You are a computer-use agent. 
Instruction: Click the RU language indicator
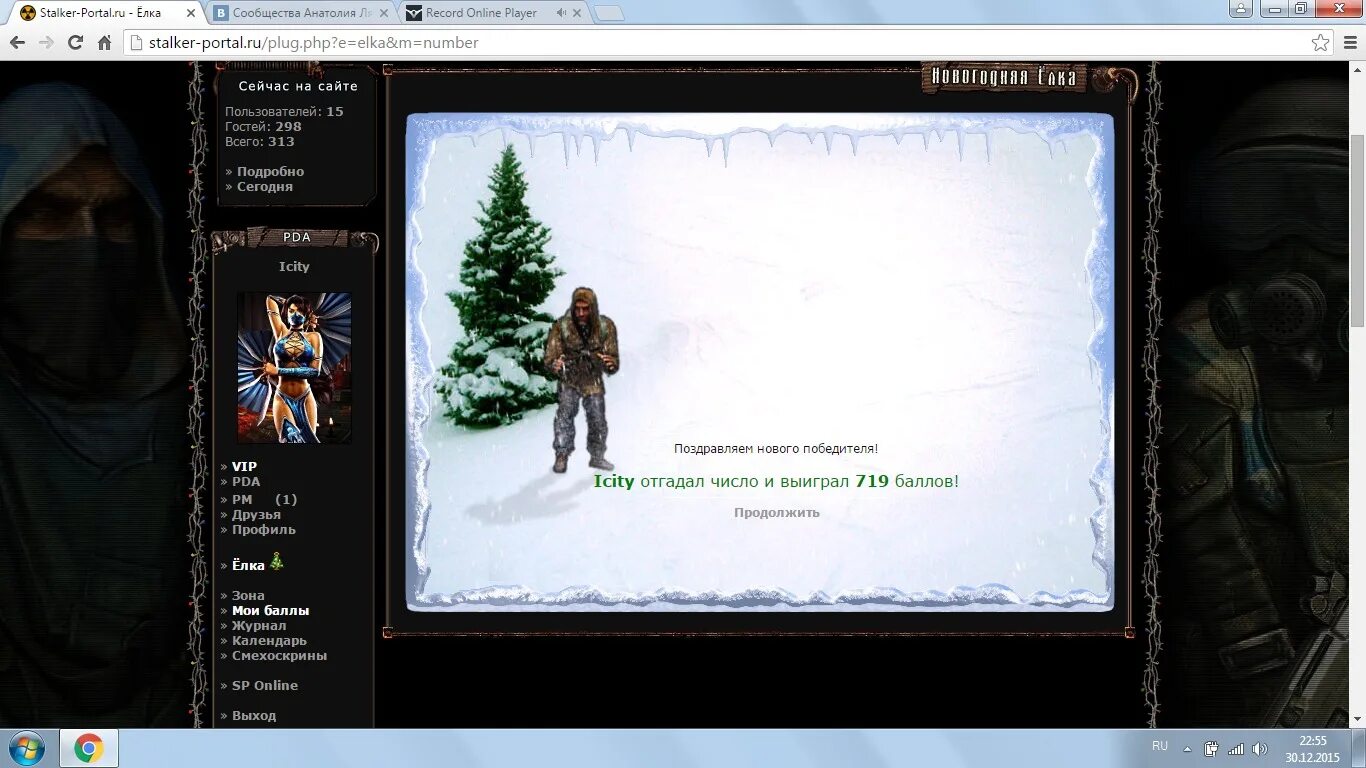[x=1159, y=746]
